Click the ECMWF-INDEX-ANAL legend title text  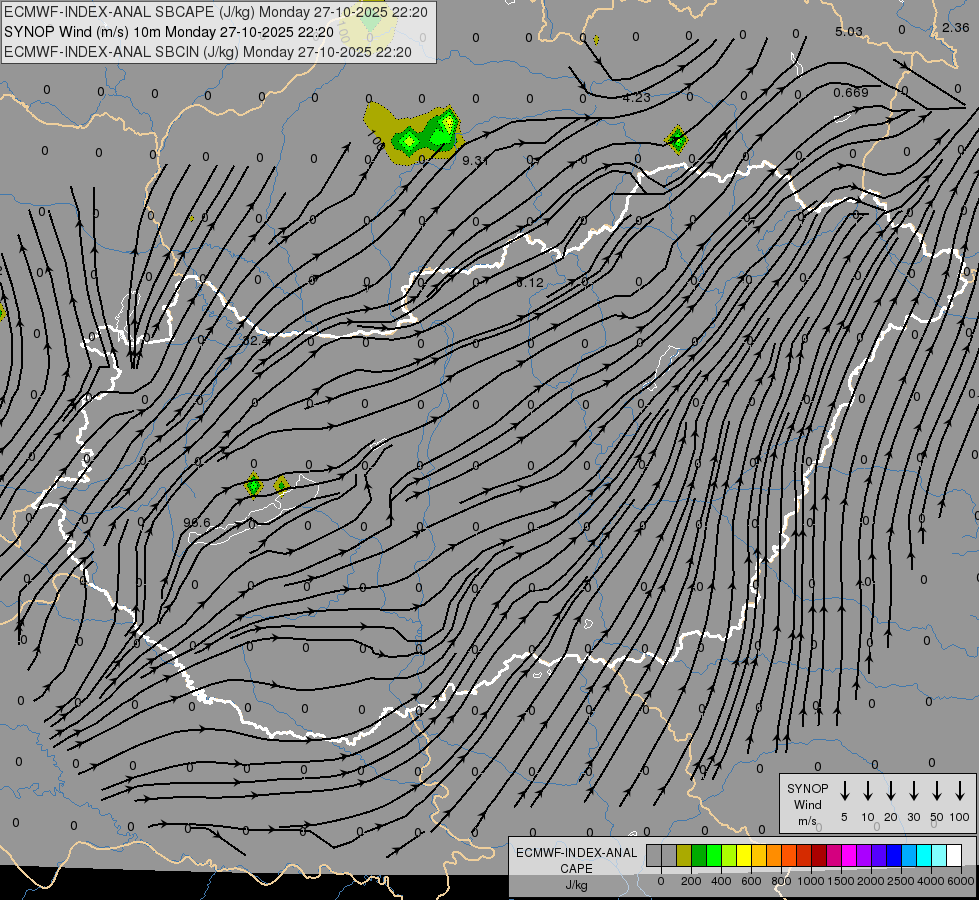[x=576, y=853]
